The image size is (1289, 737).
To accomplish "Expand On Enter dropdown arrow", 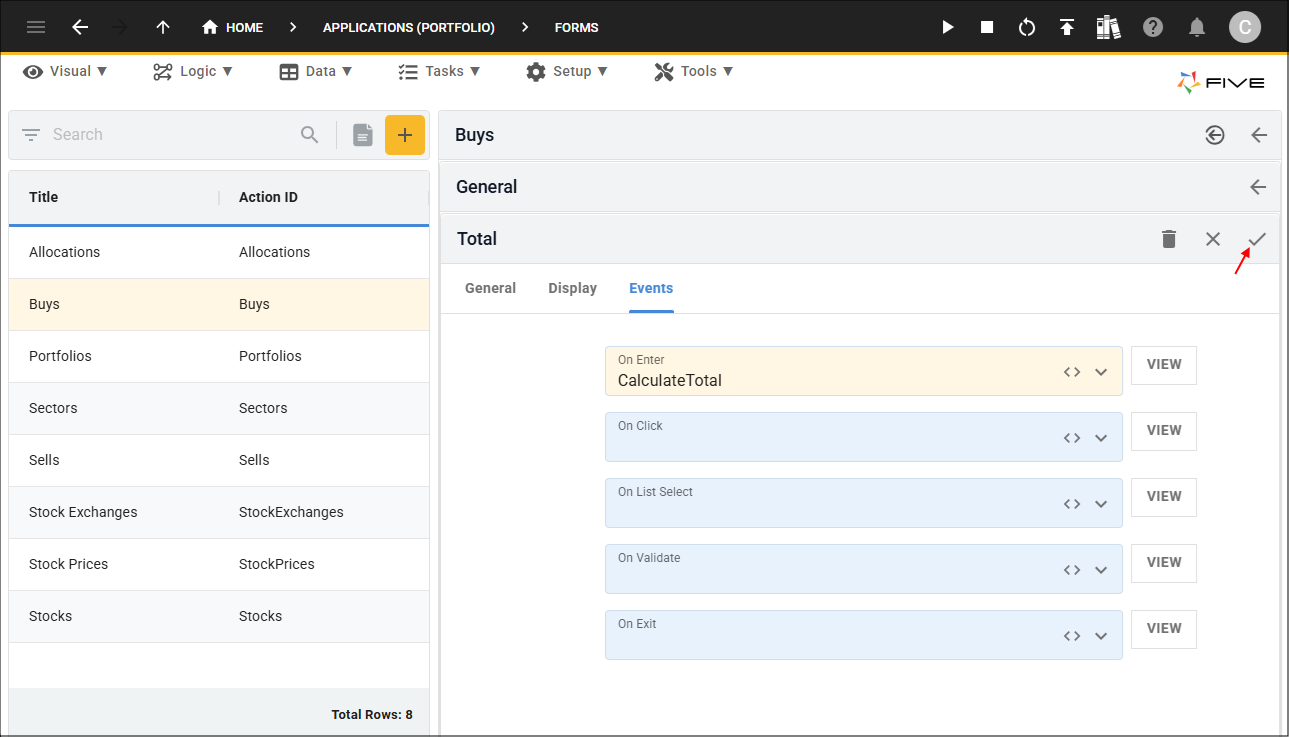I will pyautogui.click(x=1101, y=372).
